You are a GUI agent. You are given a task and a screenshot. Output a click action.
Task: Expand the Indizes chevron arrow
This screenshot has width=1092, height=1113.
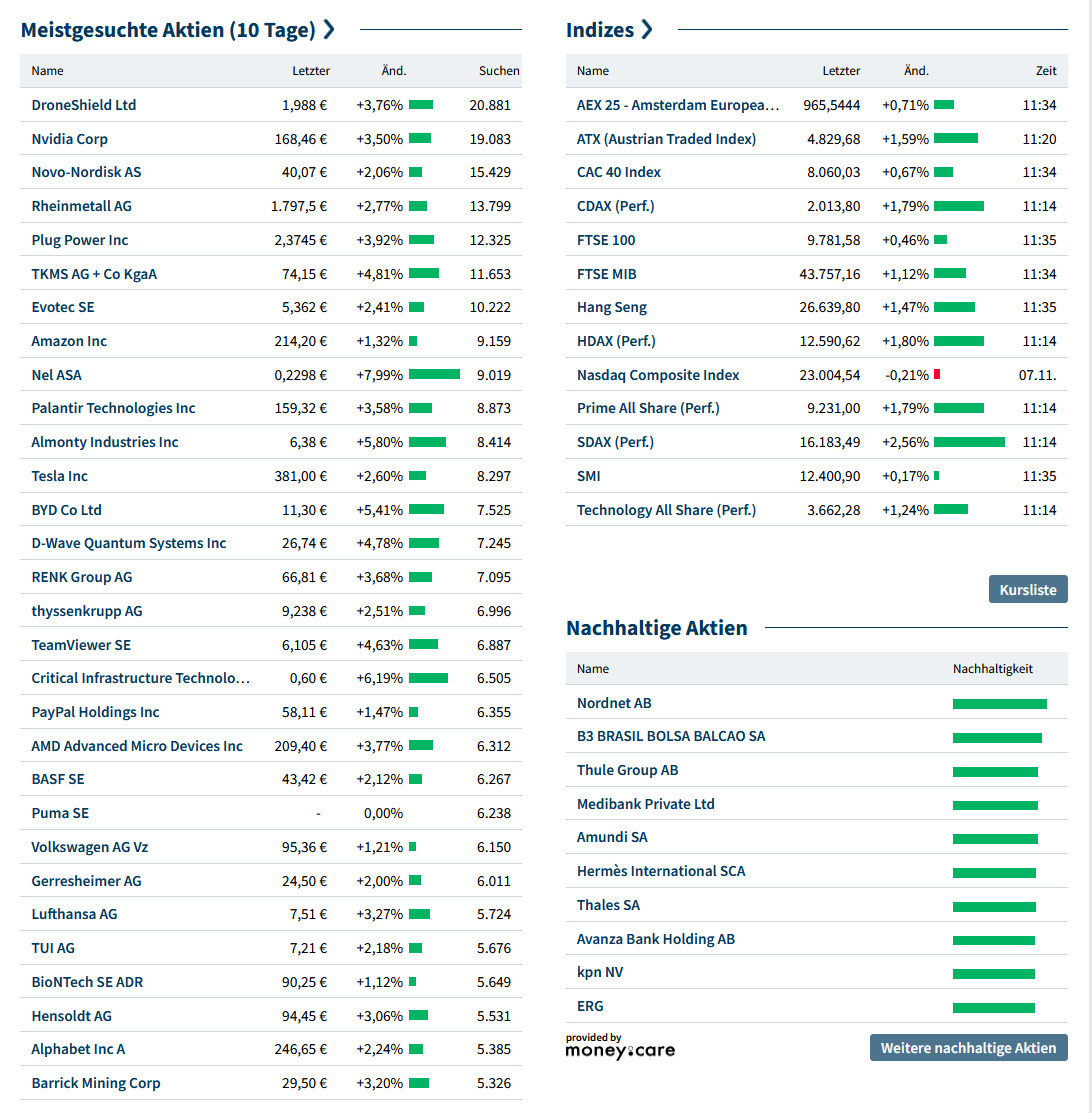coord(647,30)
